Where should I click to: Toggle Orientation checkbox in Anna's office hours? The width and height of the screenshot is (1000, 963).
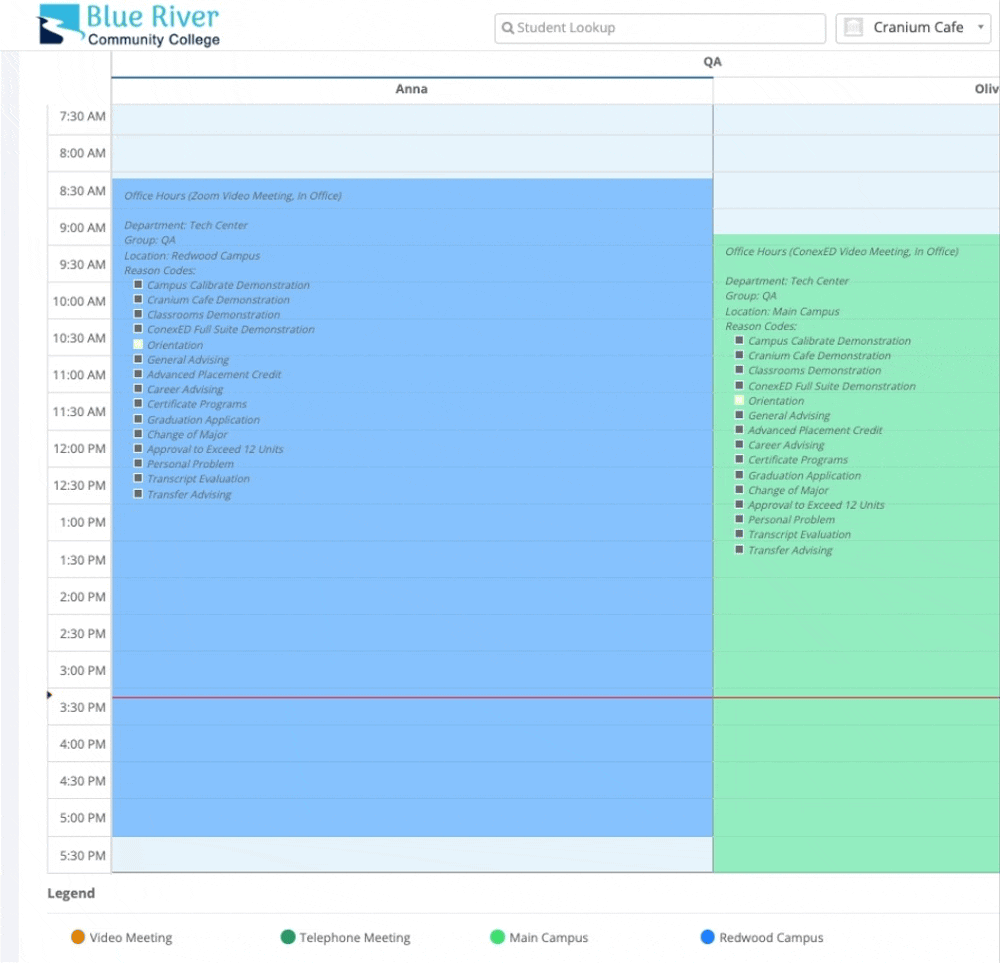tap(139, 344)
